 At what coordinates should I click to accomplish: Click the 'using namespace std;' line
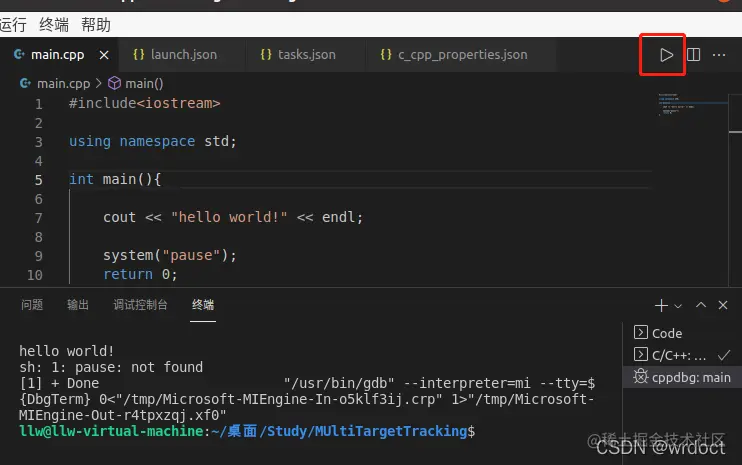point(152,141)
